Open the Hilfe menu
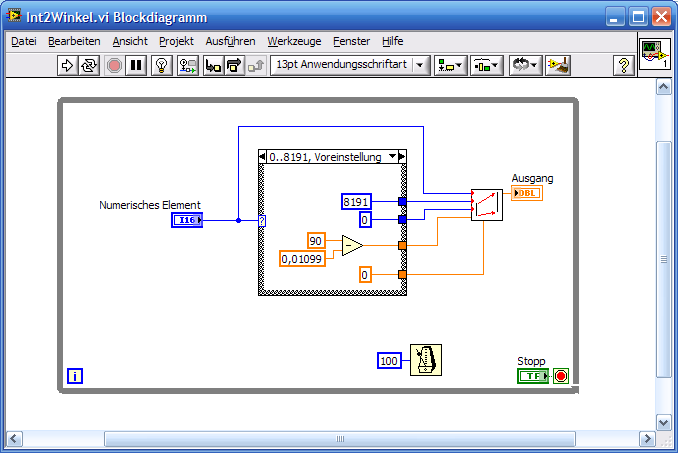Screen dimensions: 678x453 (x=393, y=41)
